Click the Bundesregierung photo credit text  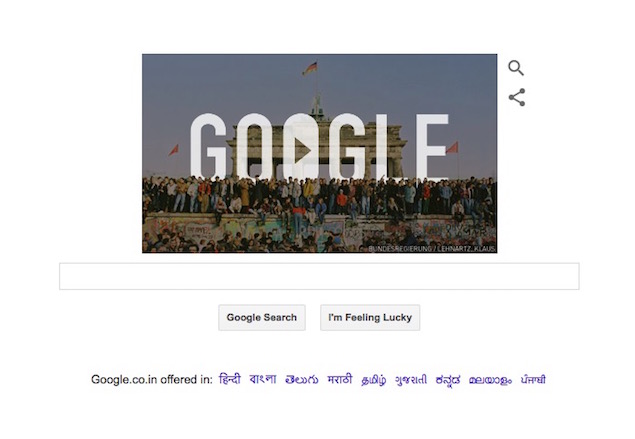pos(432,249)
